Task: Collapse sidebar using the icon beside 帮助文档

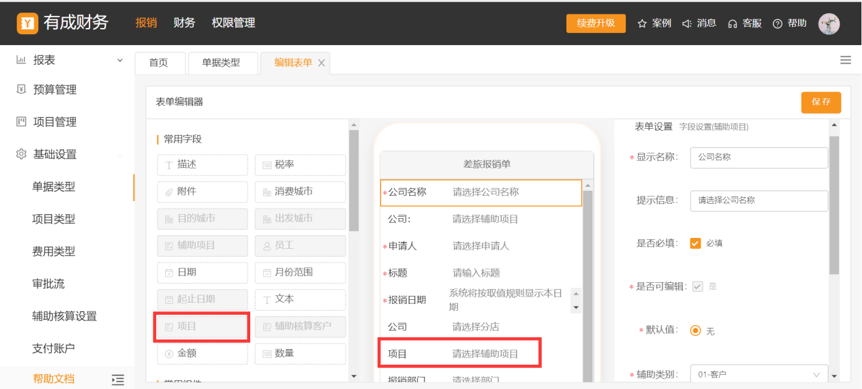Action: click(118, 379)
